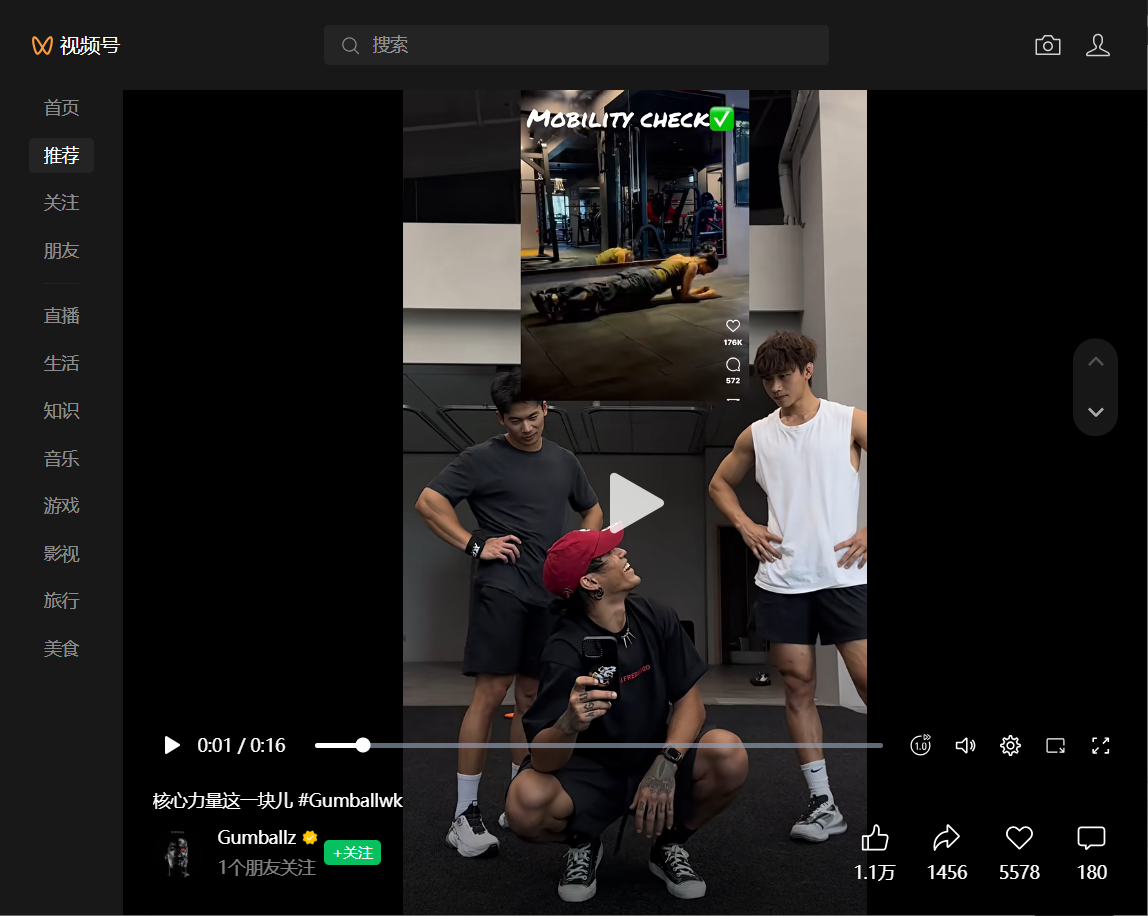This screenshot has width=1148, height=916.
Task: Open playback speed selector
Action: click(x=920, y=745)
